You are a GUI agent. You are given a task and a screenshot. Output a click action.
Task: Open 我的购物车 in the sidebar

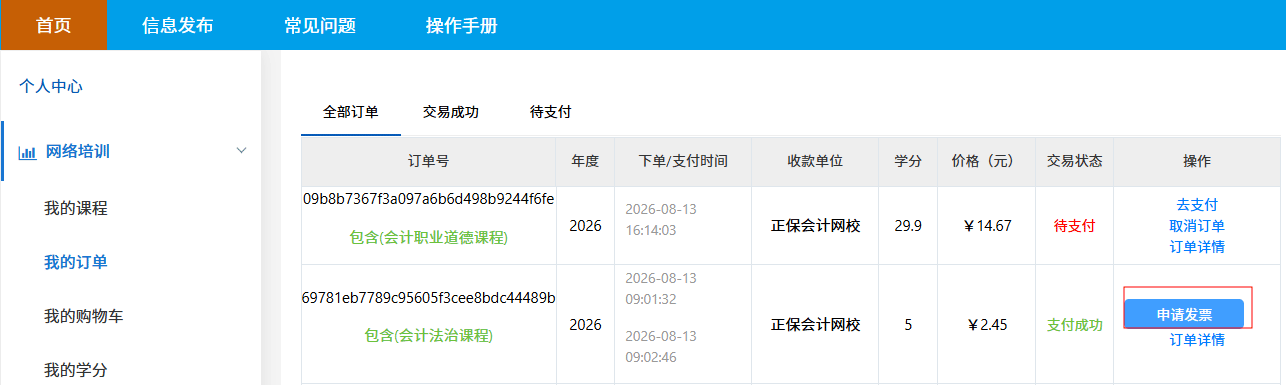point(84,317)
